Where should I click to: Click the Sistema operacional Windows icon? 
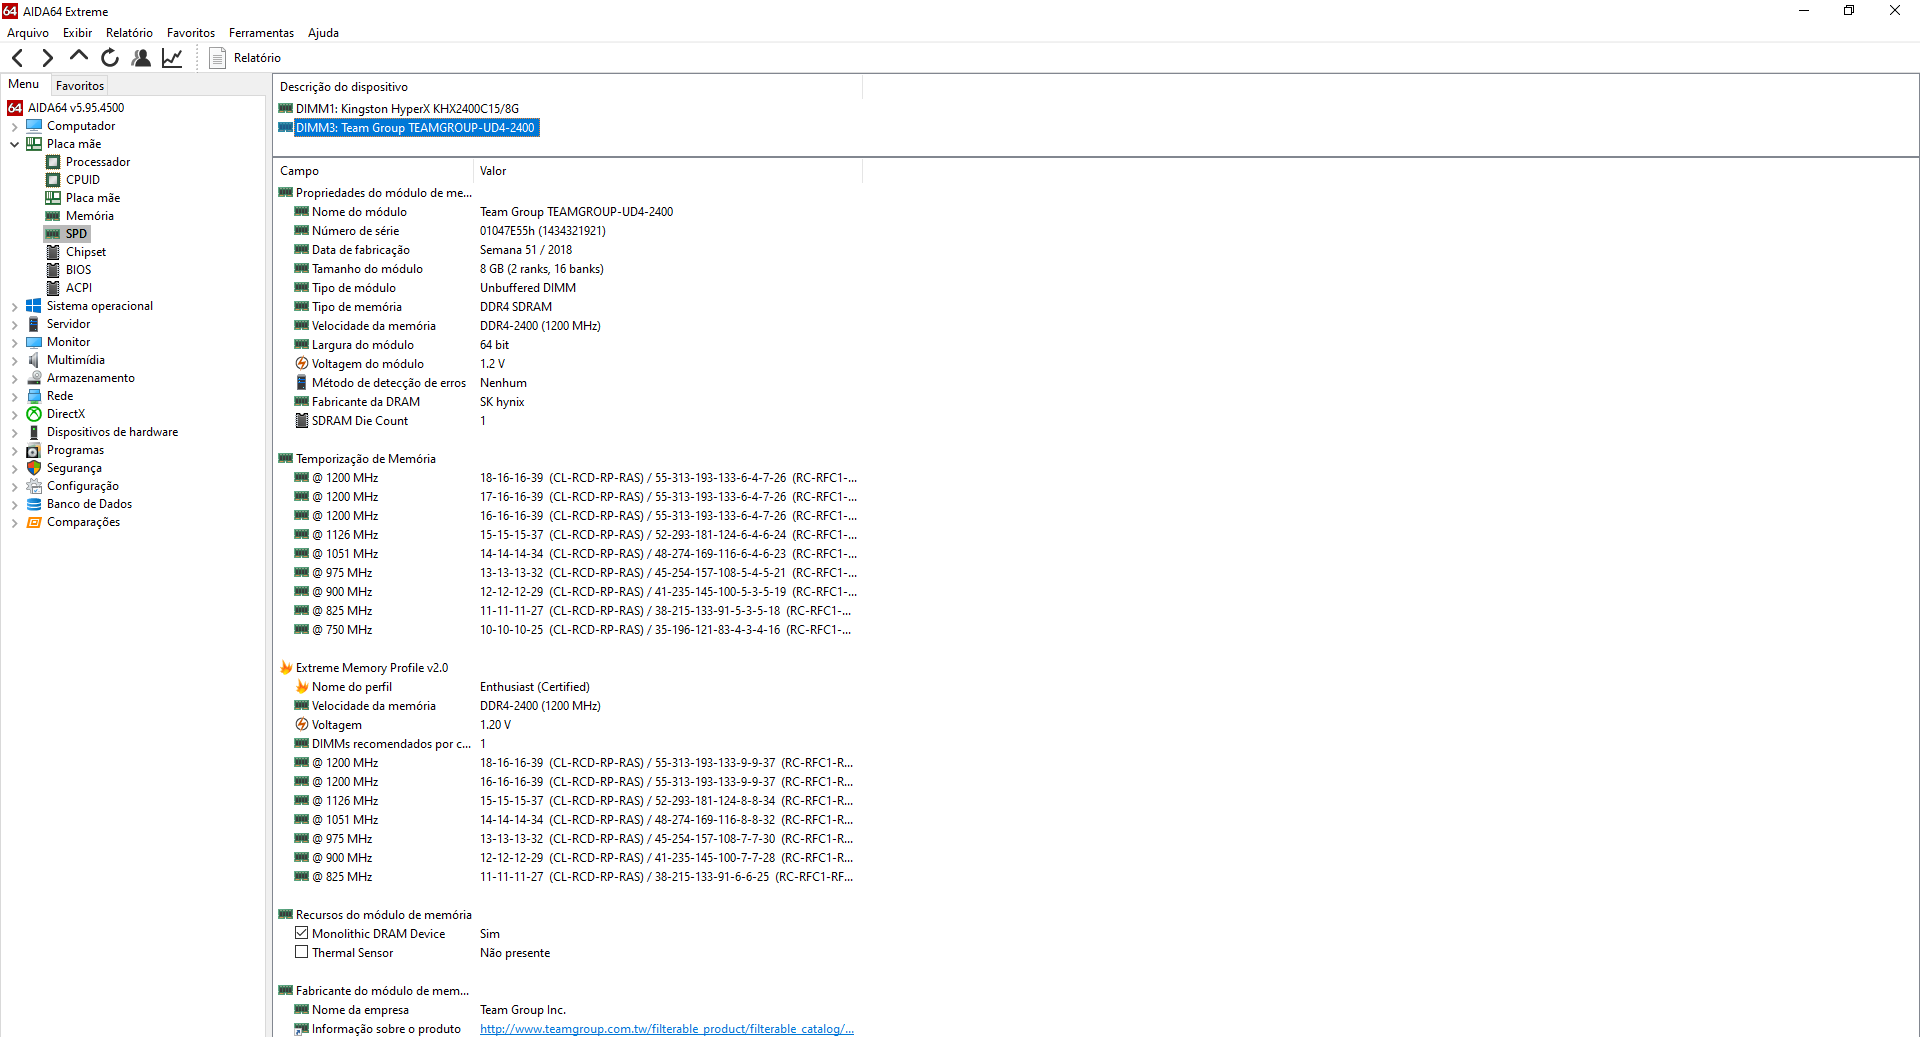pyautogui.click(x=34, y=306)
